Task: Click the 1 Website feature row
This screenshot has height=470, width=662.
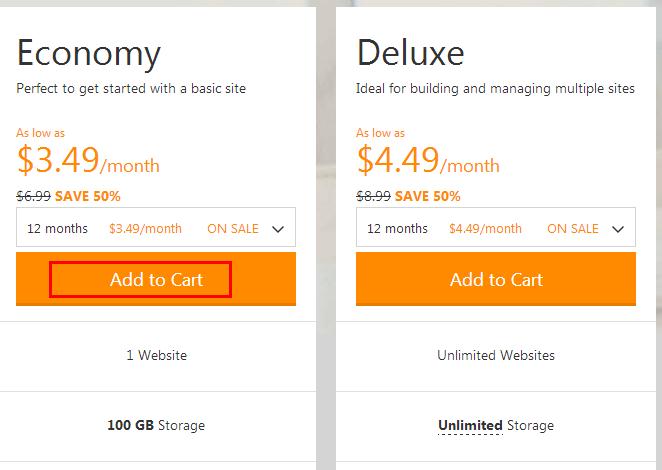Action: coord(156,355)
